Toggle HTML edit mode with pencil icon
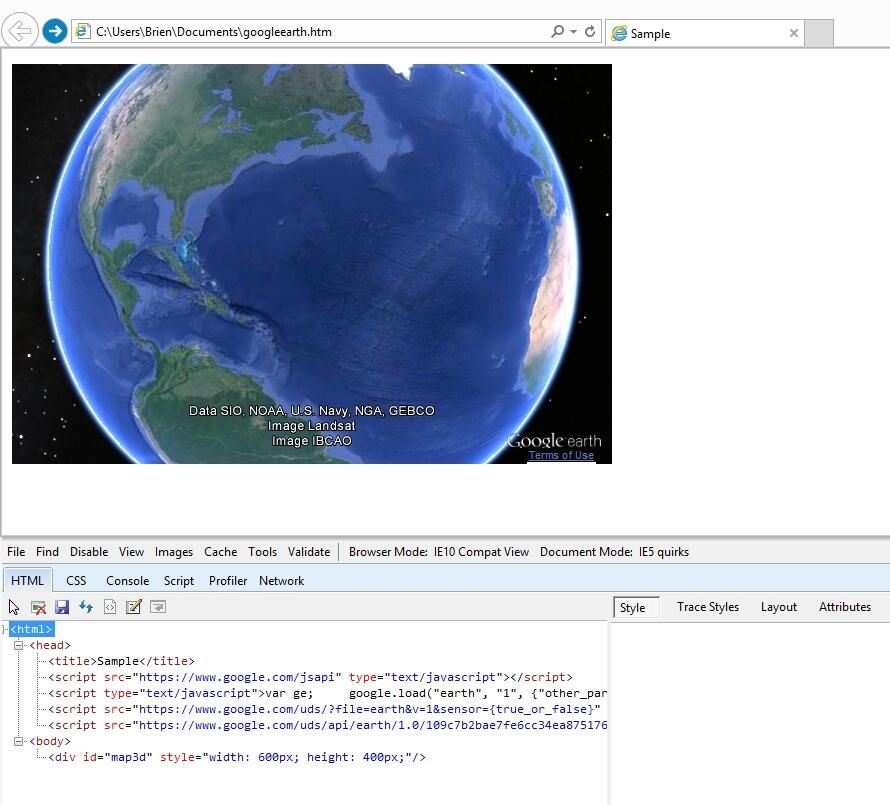 point(134,607)
